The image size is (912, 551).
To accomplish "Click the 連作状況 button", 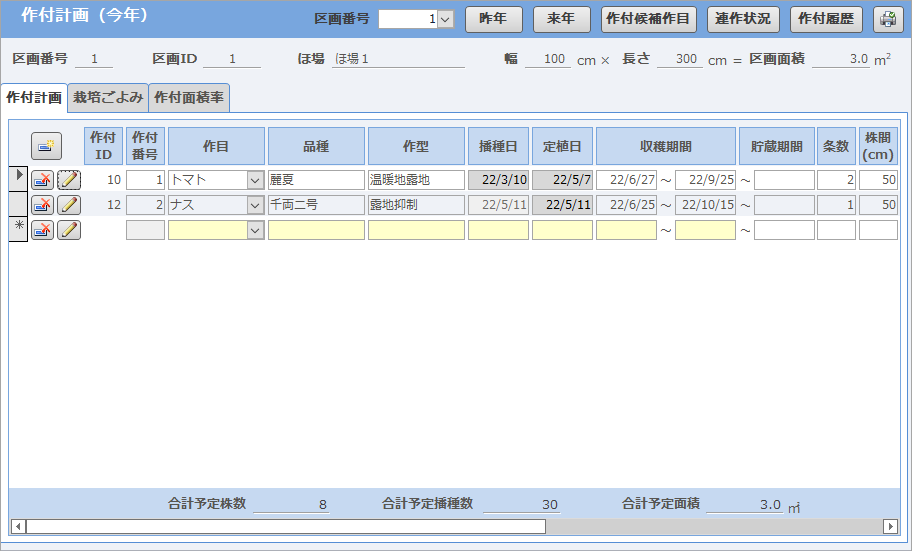I will pos(744,19).
